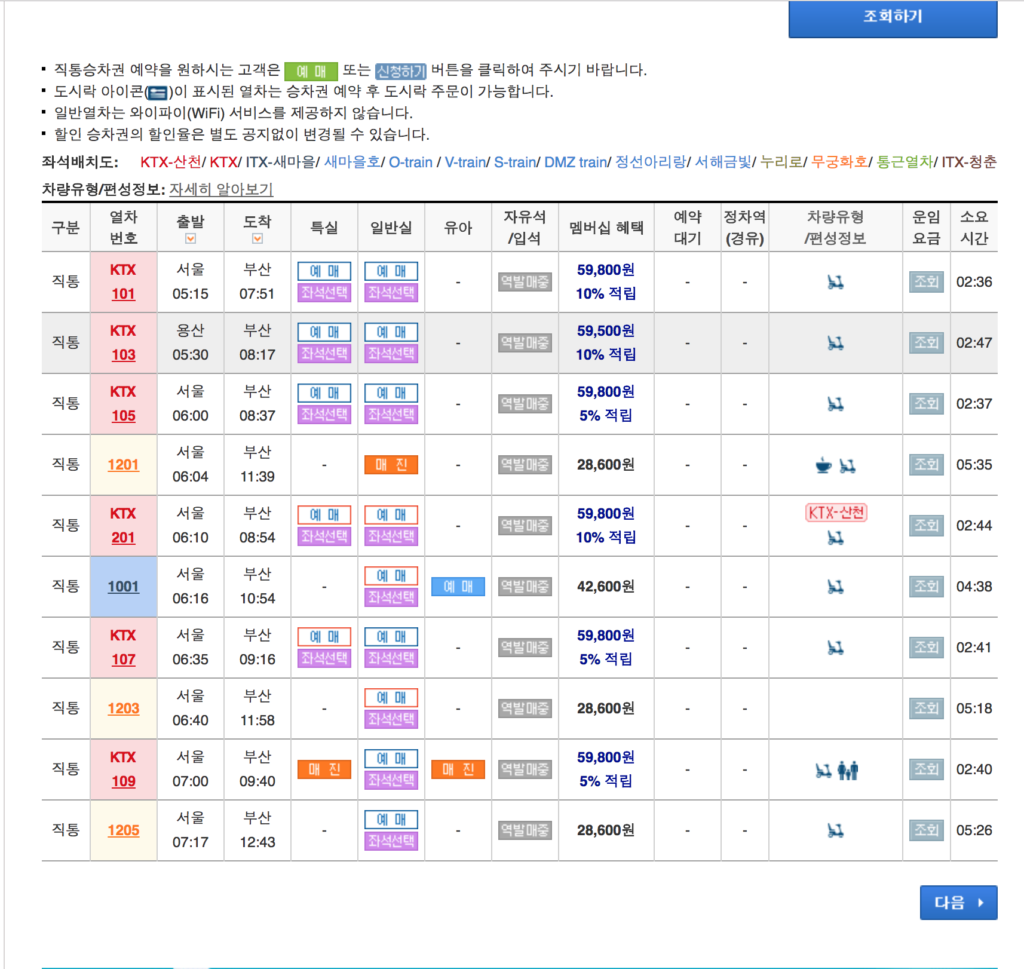Reserve standard class on KTX 105 with 예매
1024x969 pixels.
391,393
